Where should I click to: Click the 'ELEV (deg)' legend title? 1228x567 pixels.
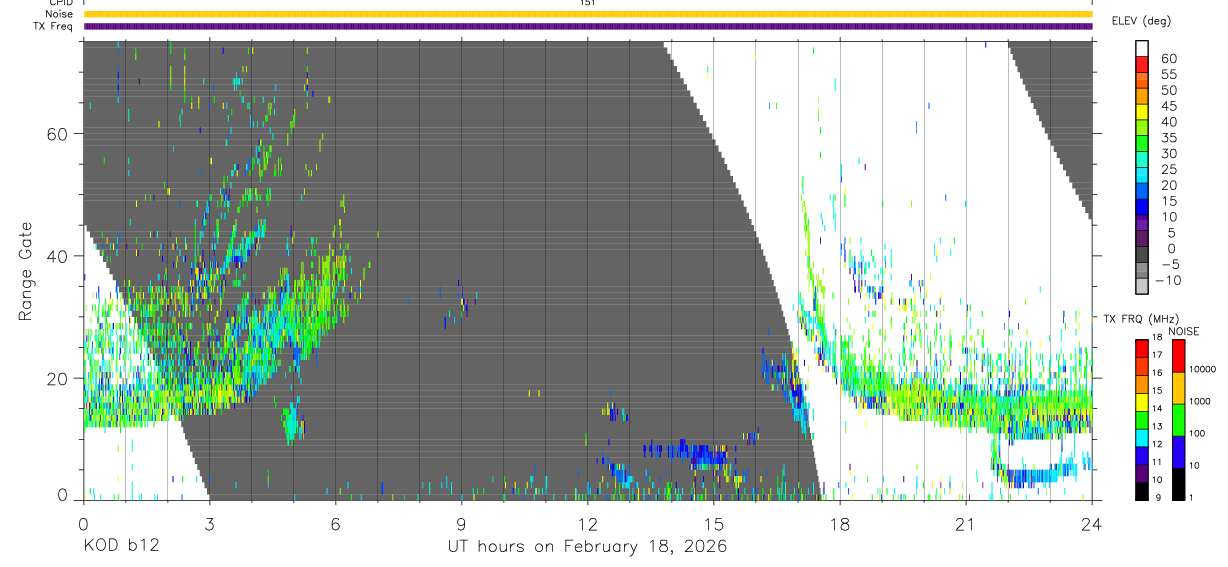click(x=1141, y=21)
